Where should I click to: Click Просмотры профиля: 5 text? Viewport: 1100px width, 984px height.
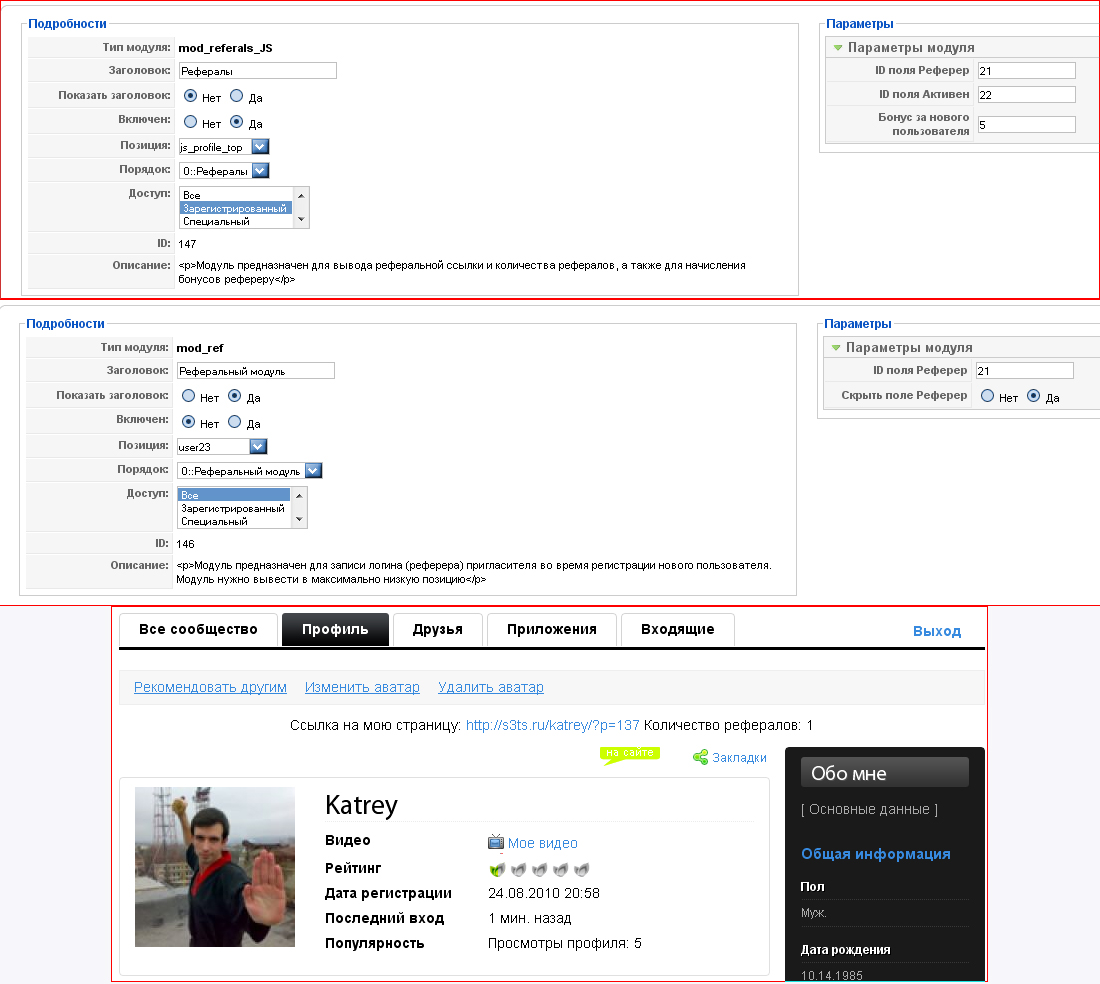point(565,943)
